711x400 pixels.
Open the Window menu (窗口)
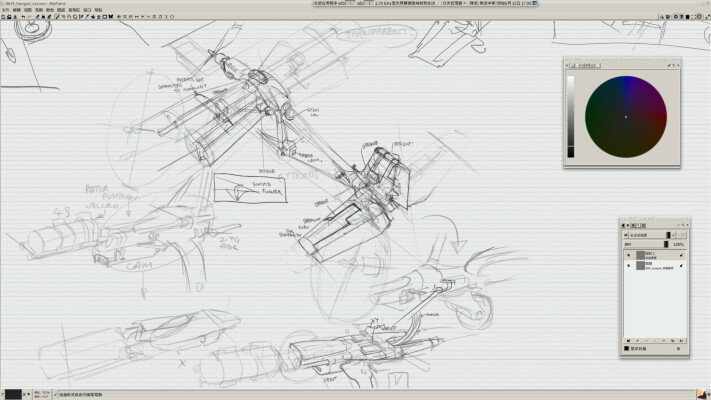pos(87,10)
